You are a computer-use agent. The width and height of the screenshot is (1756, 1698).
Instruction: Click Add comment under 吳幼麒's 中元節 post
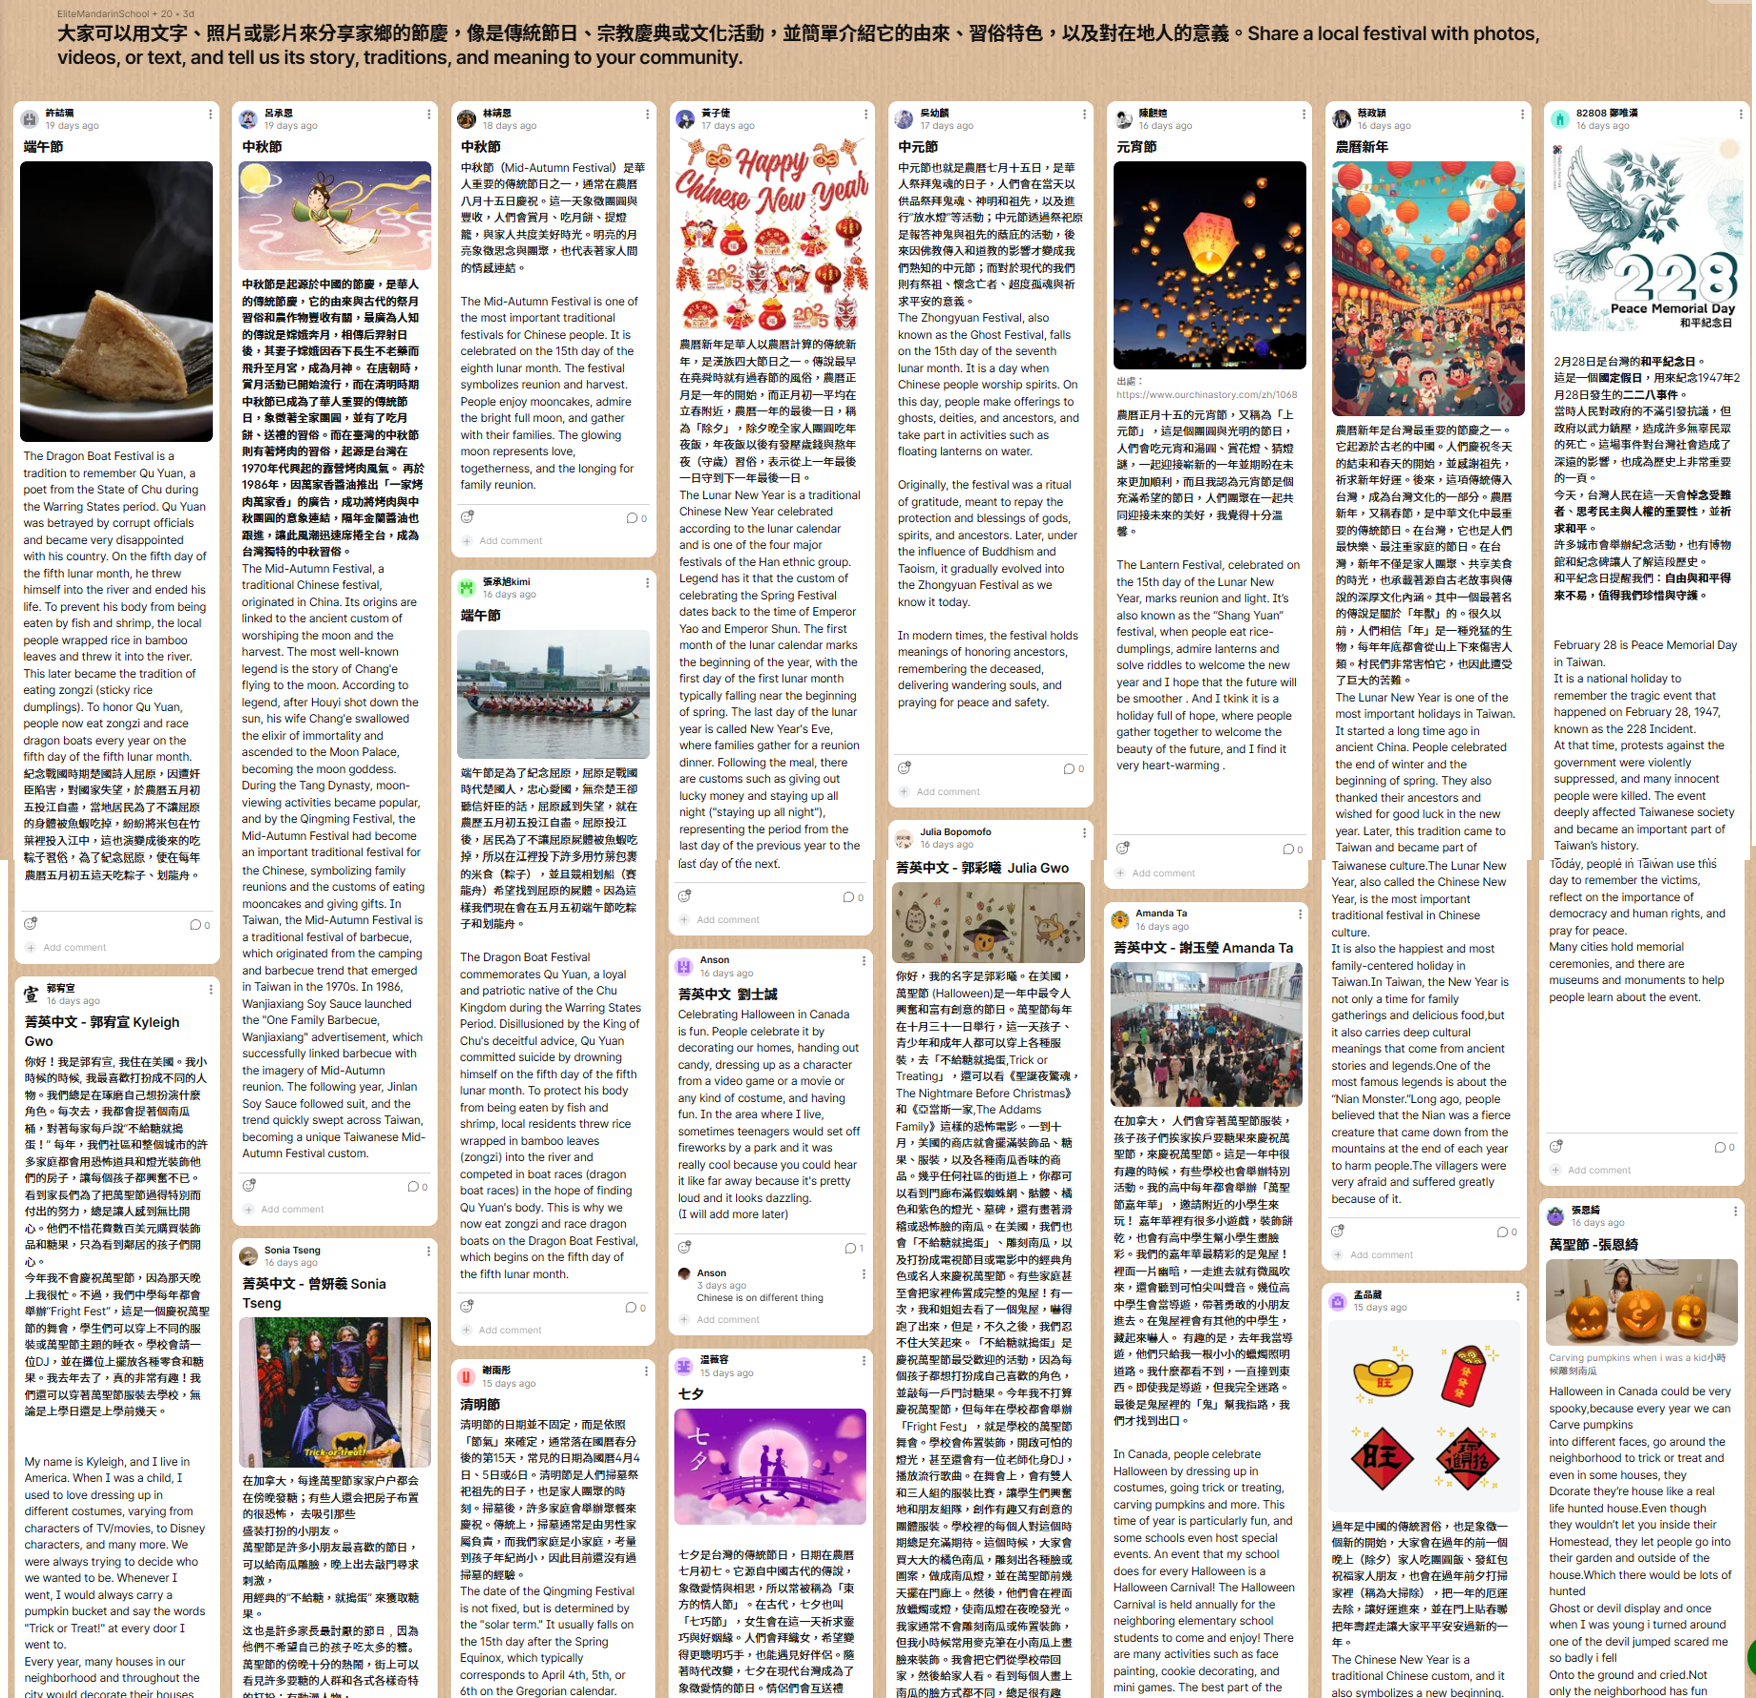click(x=947, y=791)
